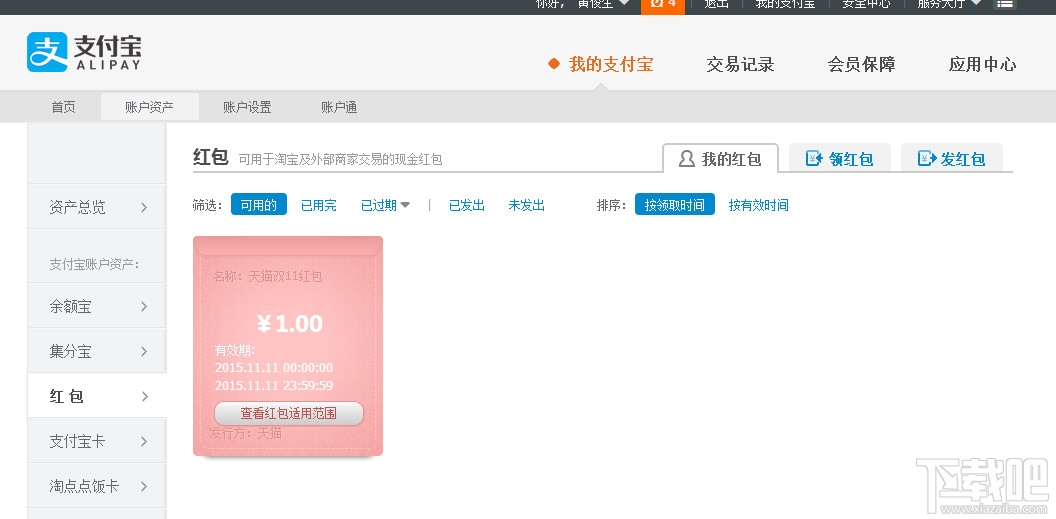Viewport: 1056px width, 519px height.
Task: Switch to 账户资产 sub-navigation tab
Action: [x=150, y=107]
